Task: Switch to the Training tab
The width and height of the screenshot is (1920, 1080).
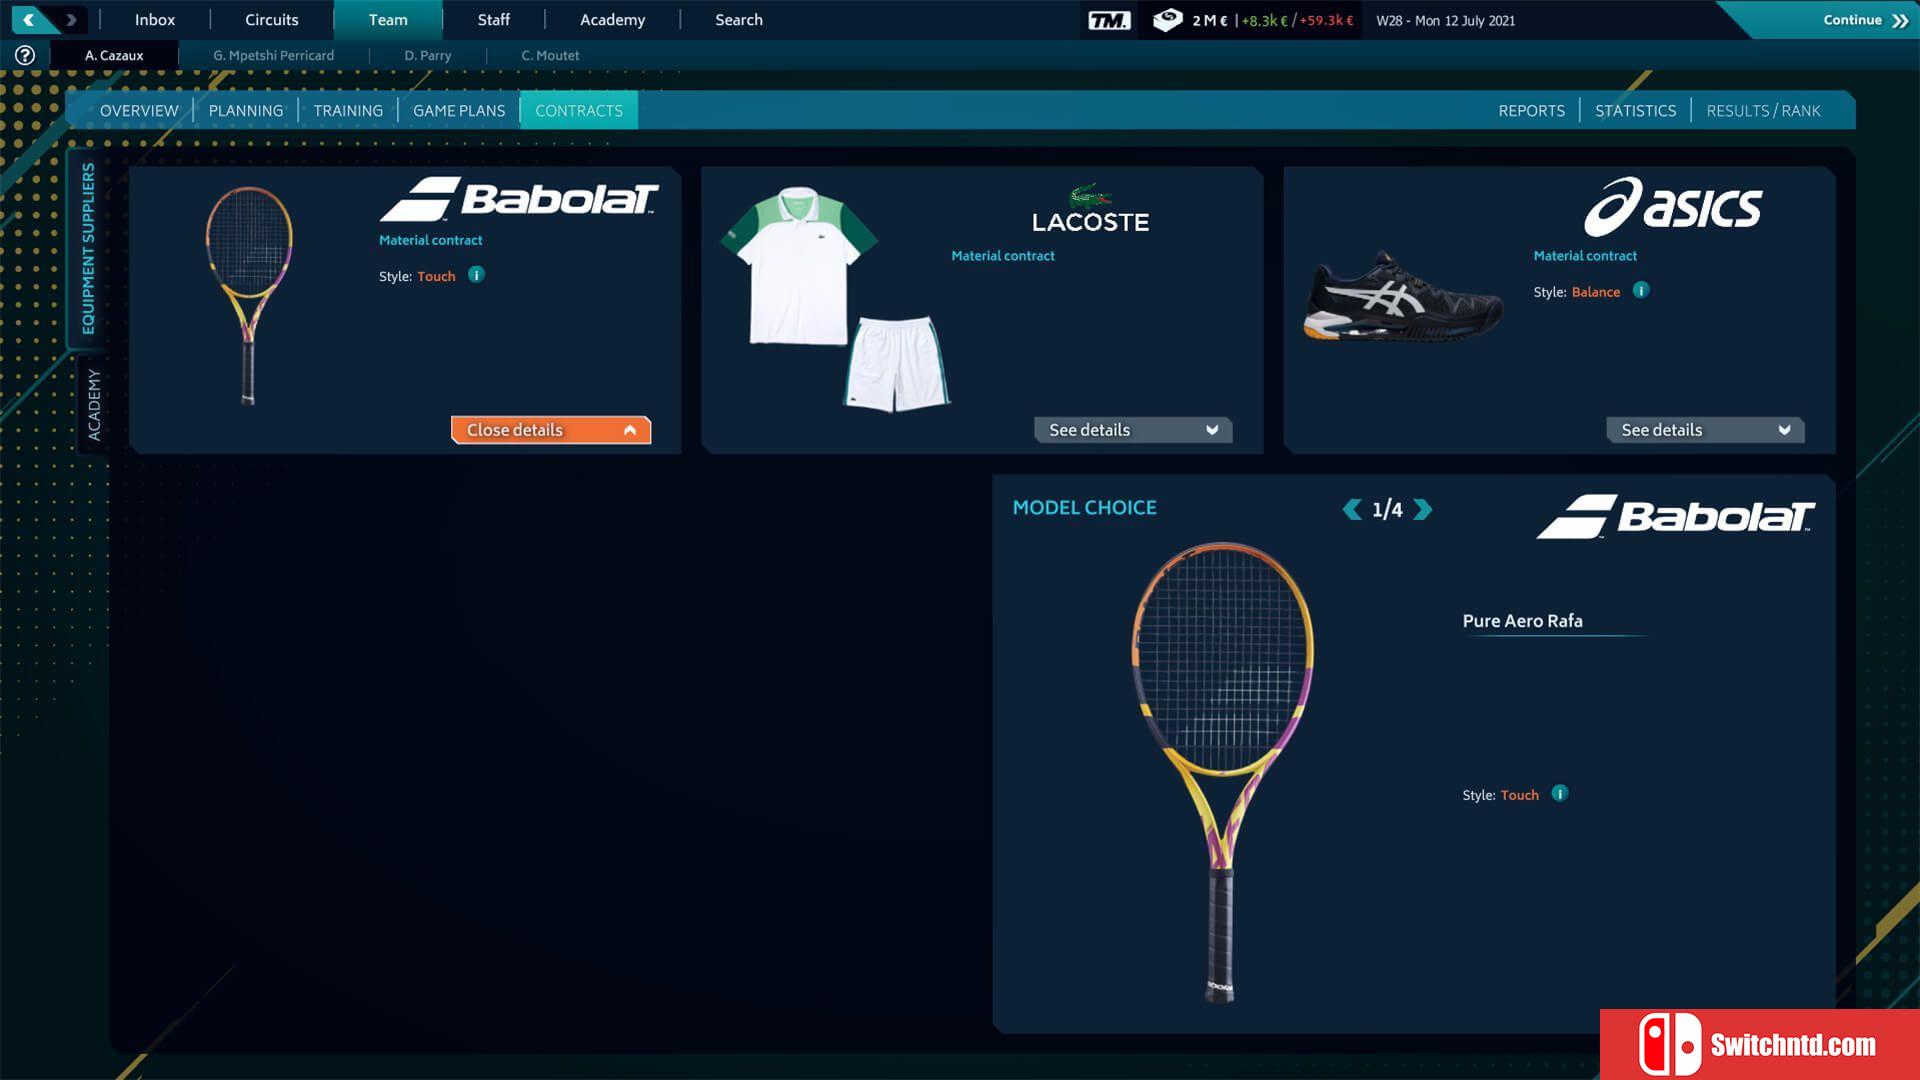Action: point(348,110)
